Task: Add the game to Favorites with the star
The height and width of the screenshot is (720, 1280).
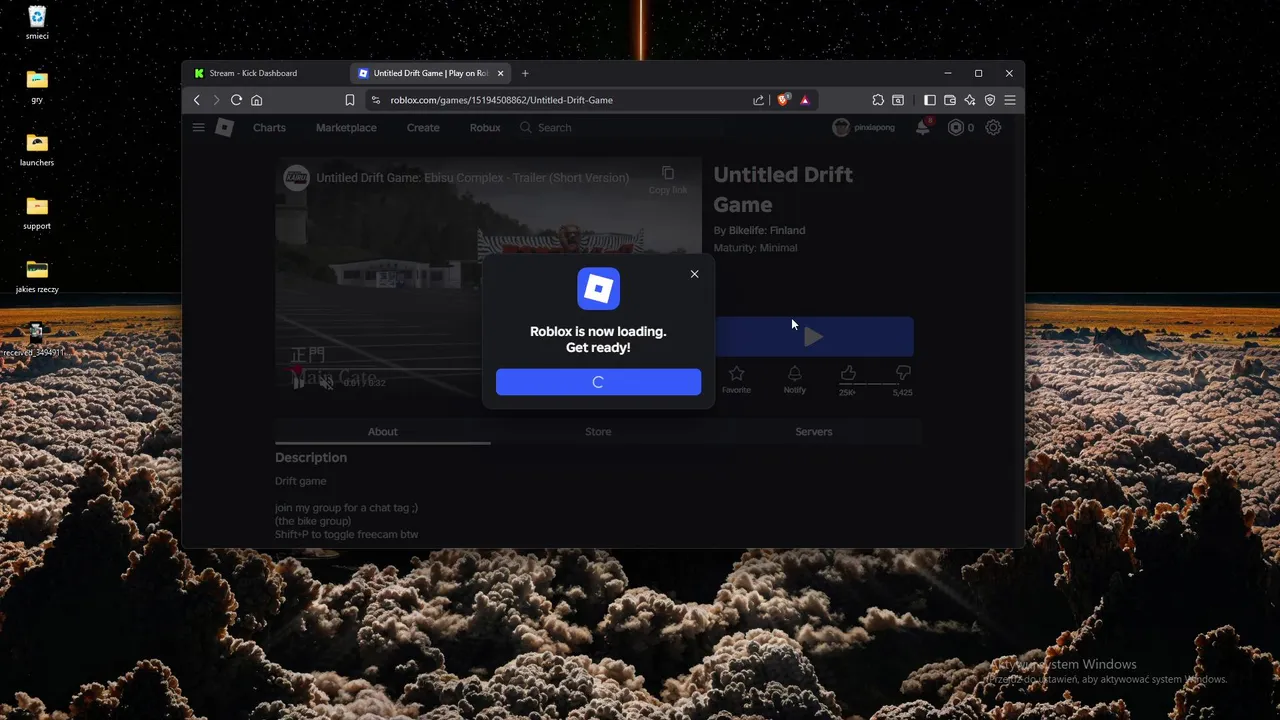Action: [736, 379]
